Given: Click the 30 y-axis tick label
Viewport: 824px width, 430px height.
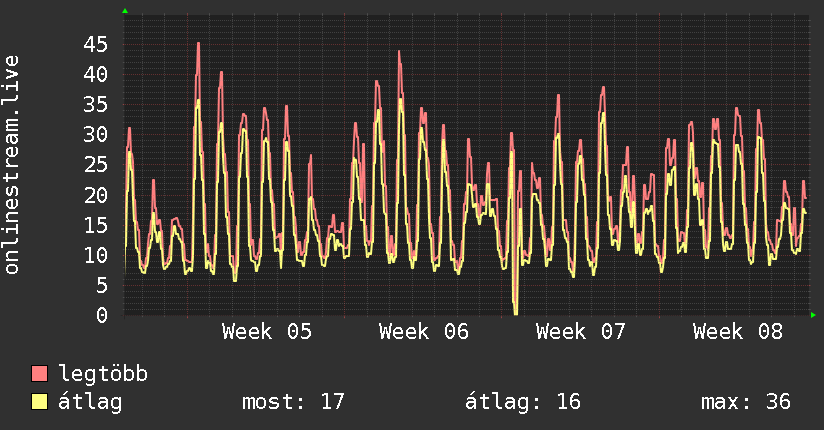Looking at the screenshot, I should 96,135.
